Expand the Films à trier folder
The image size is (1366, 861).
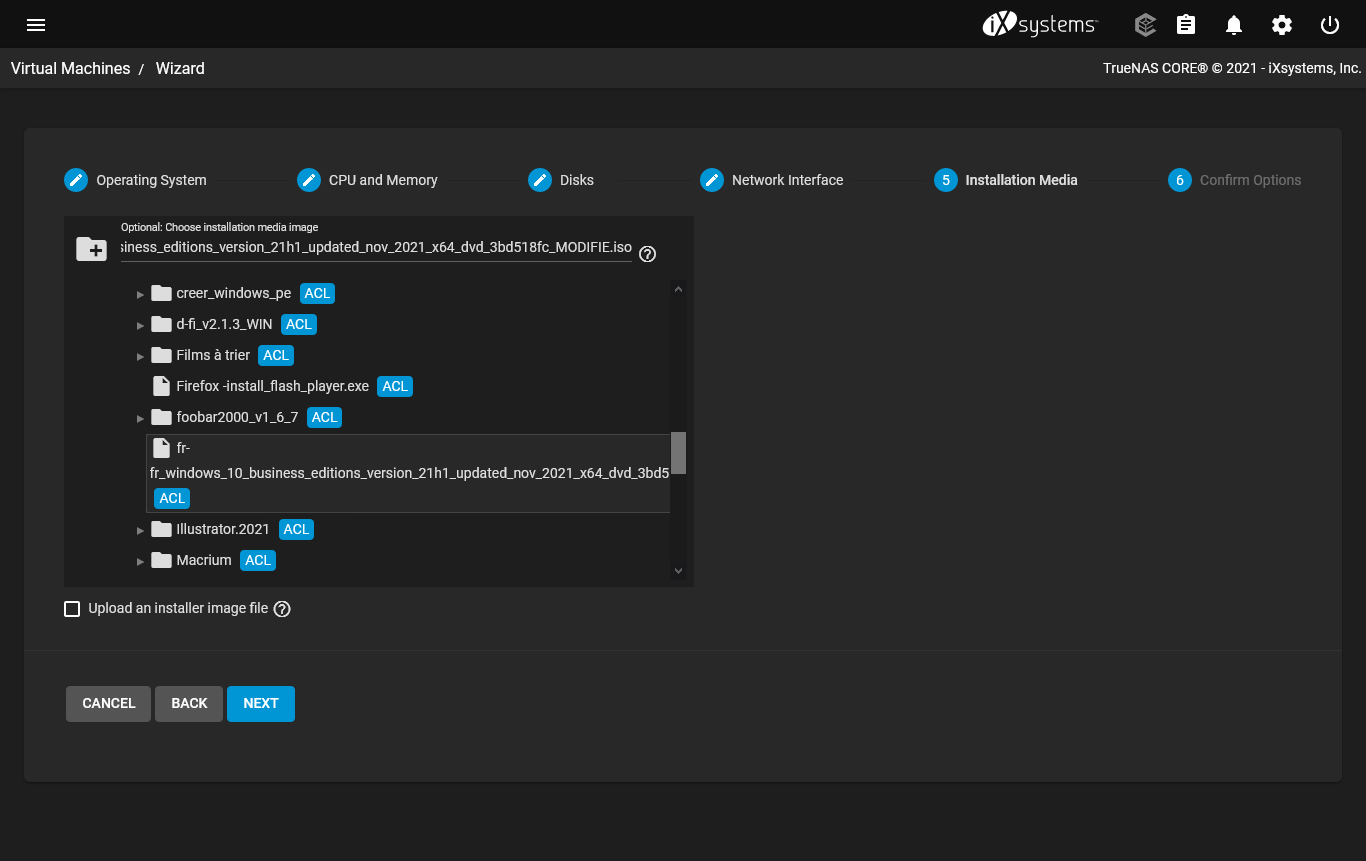[141, 356]
